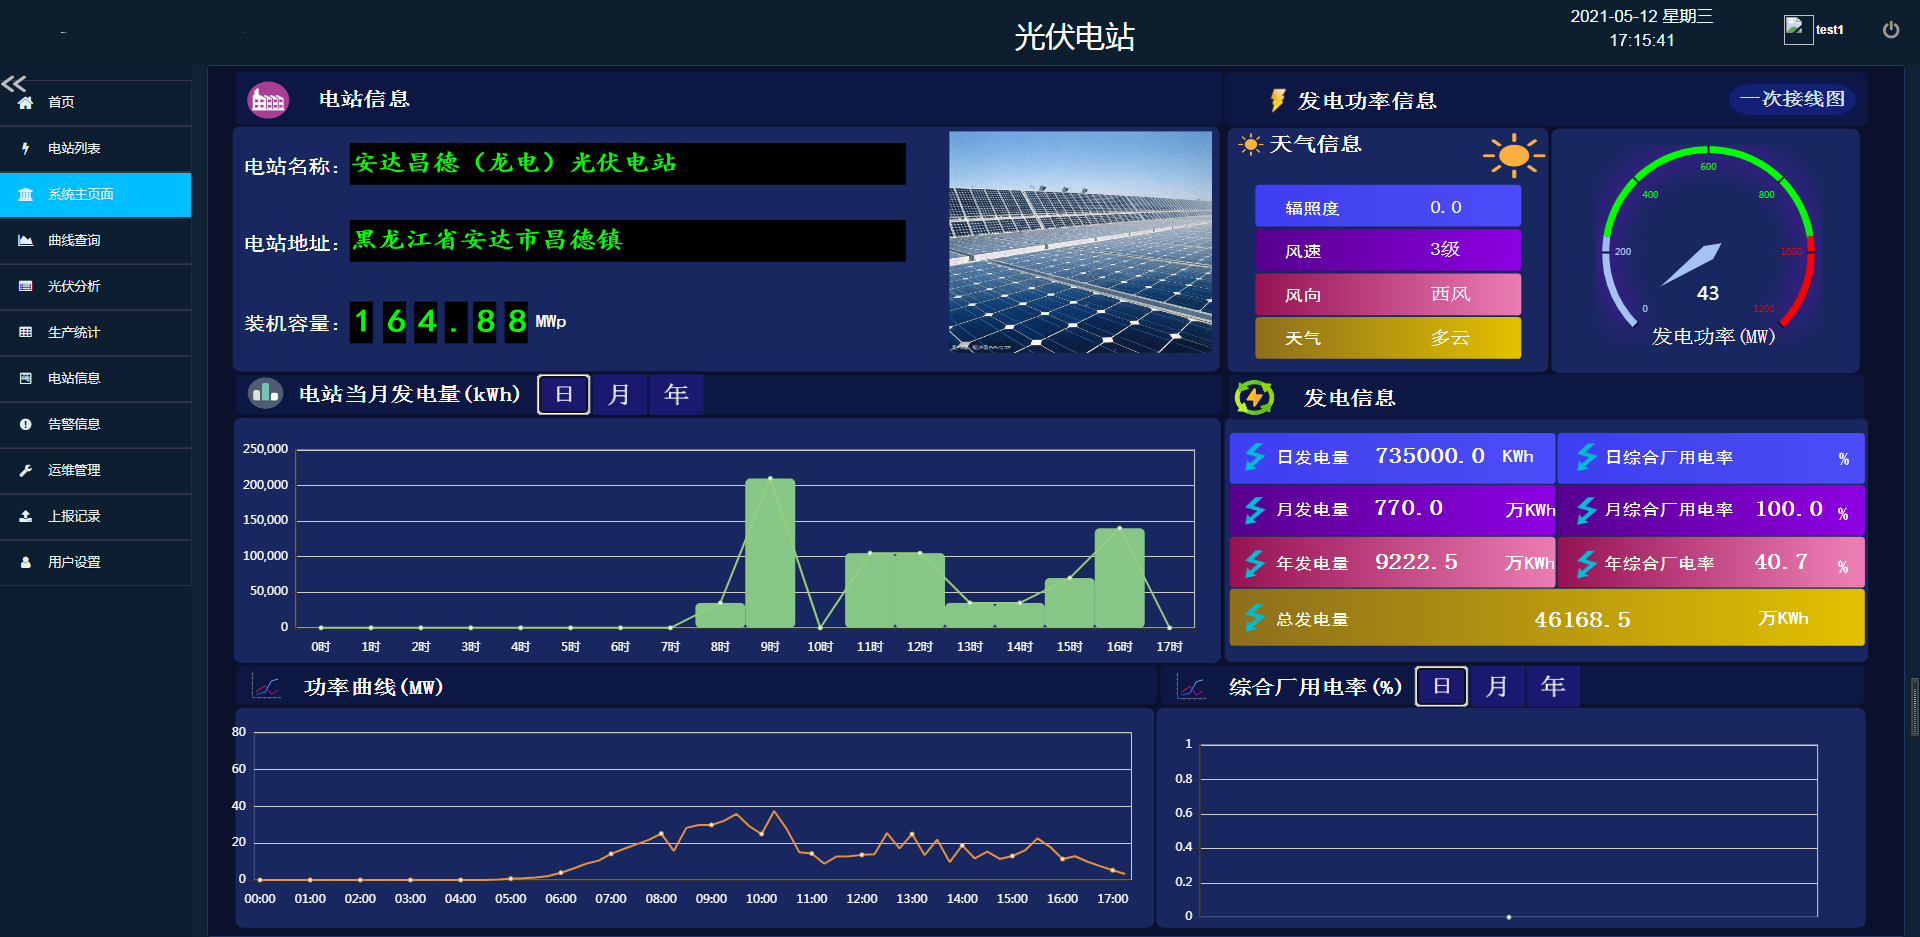Click the user icon for 用户设置
This screenshot has width=1920, height=937.
pos(26,562)
